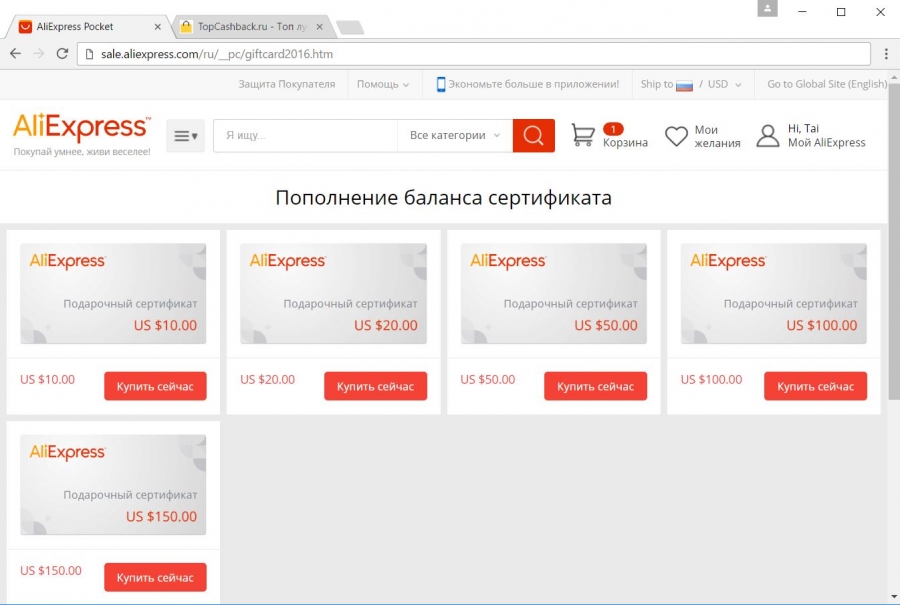The image size is (900, 605).
Task: Click the browser back arrow
Action: [15, 54]
